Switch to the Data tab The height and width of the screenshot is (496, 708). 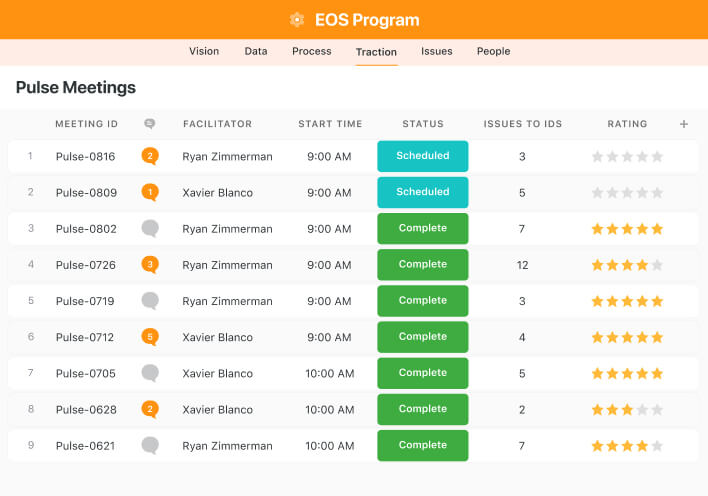coord(256,51)
